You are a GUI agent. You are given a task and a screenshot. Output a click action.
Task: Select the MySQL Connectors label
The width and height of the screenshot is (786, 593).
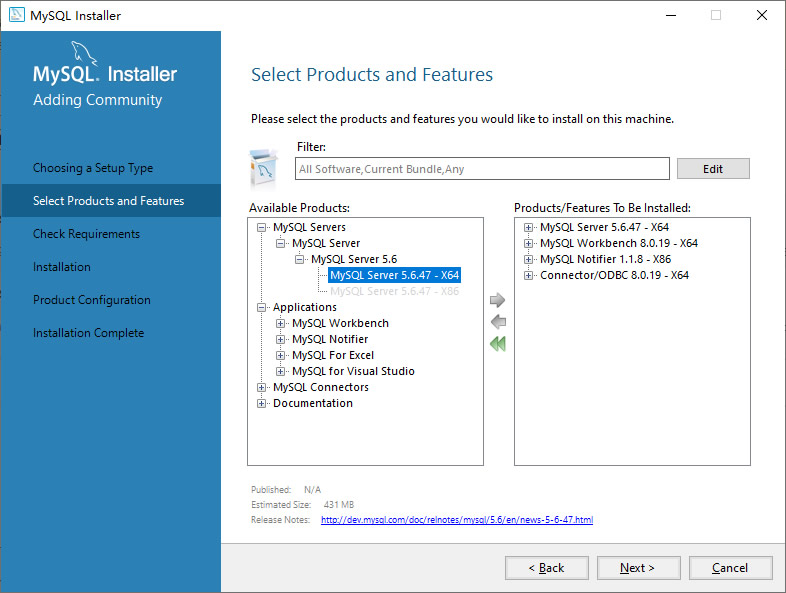pos(321,387)
